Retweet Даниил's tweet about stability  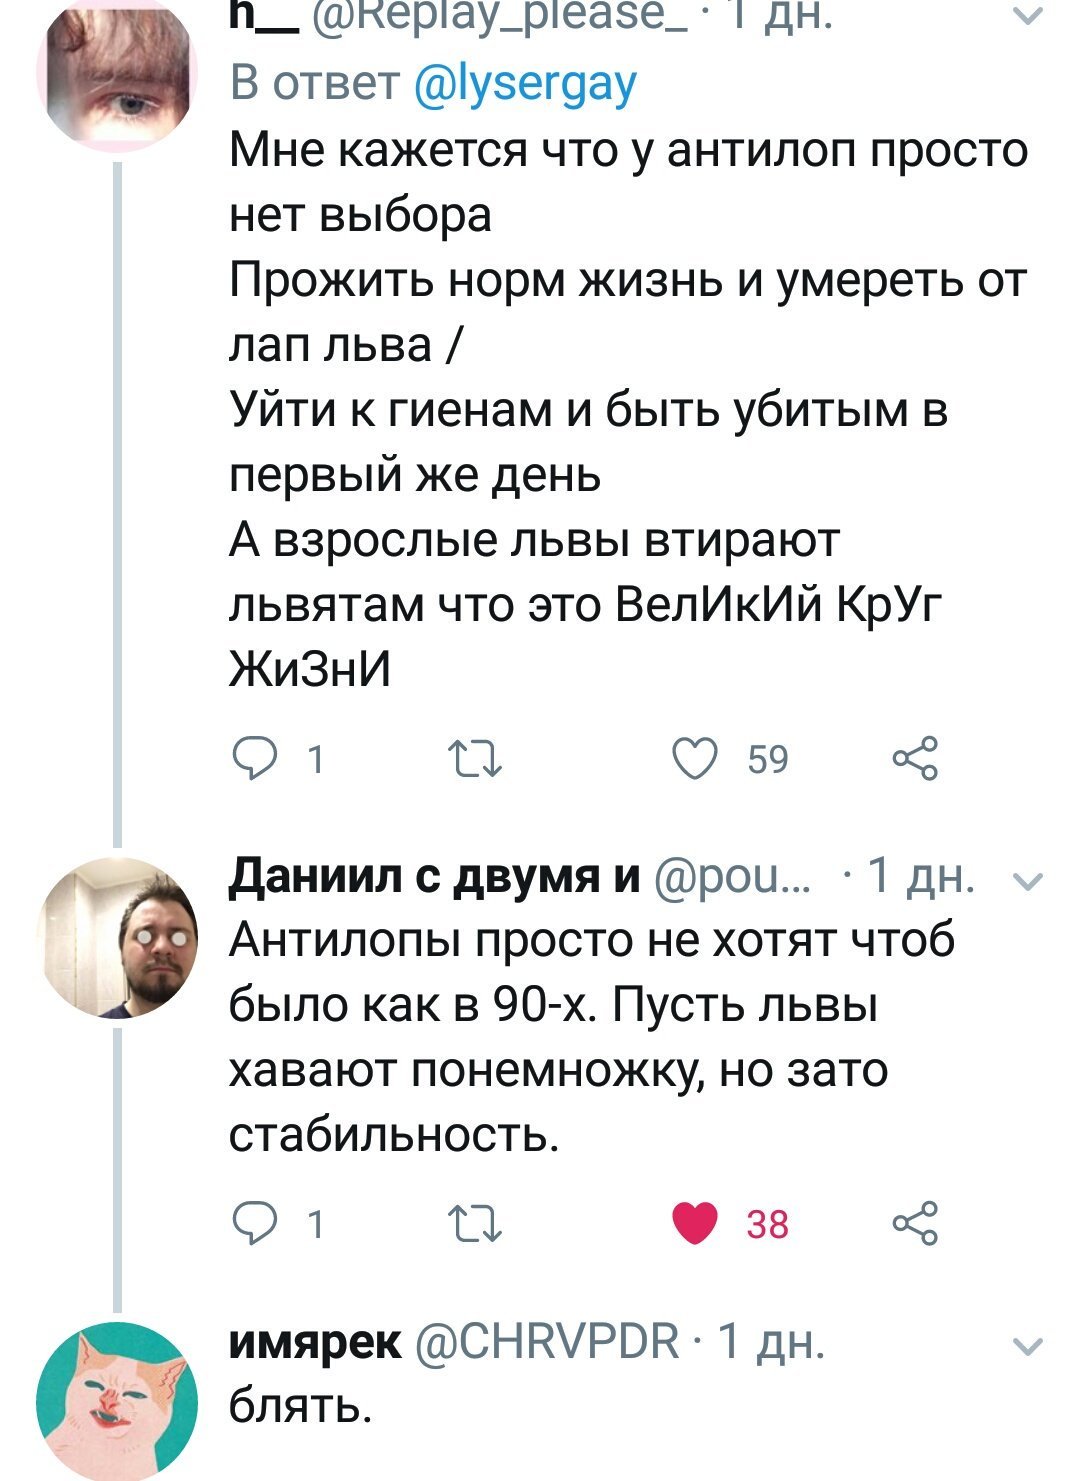[475, 1223]
